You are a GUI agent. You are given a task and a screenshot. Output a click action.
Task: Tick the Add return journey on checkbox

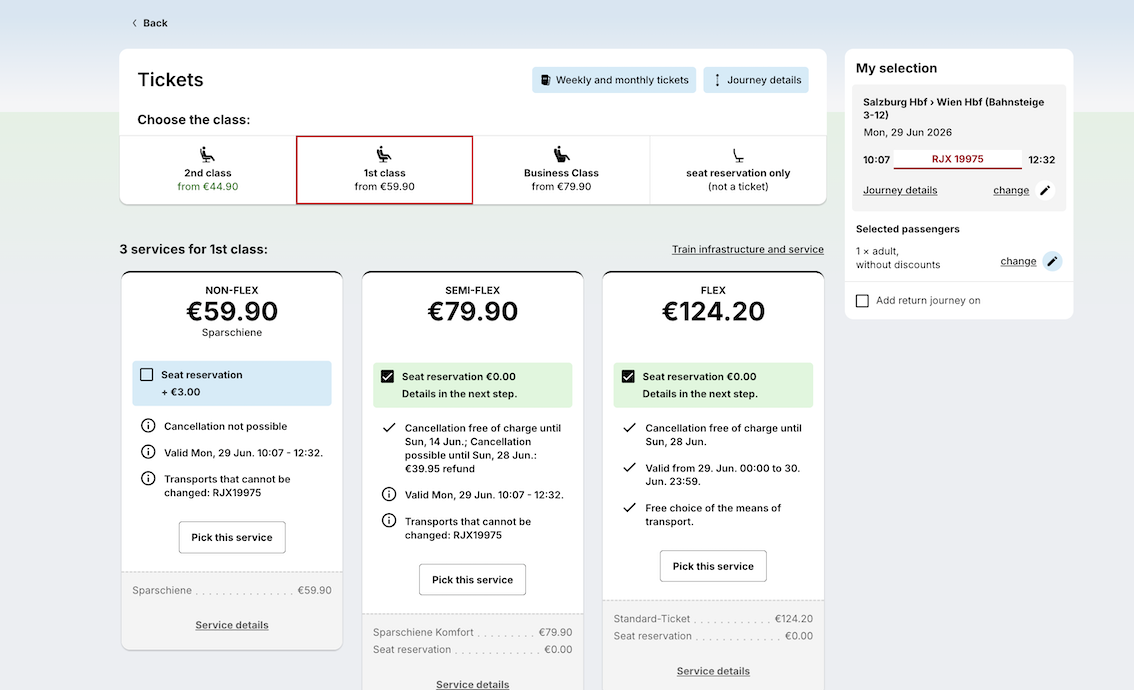862,301
